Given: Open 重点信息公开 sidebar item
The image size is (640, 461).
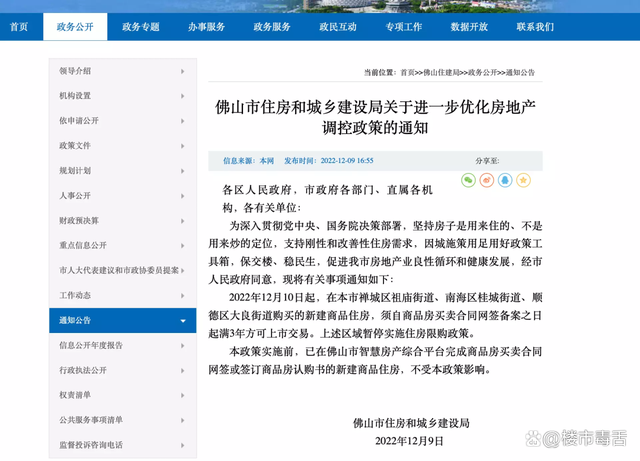Looking at the screenshot, I should coord(122,245).
